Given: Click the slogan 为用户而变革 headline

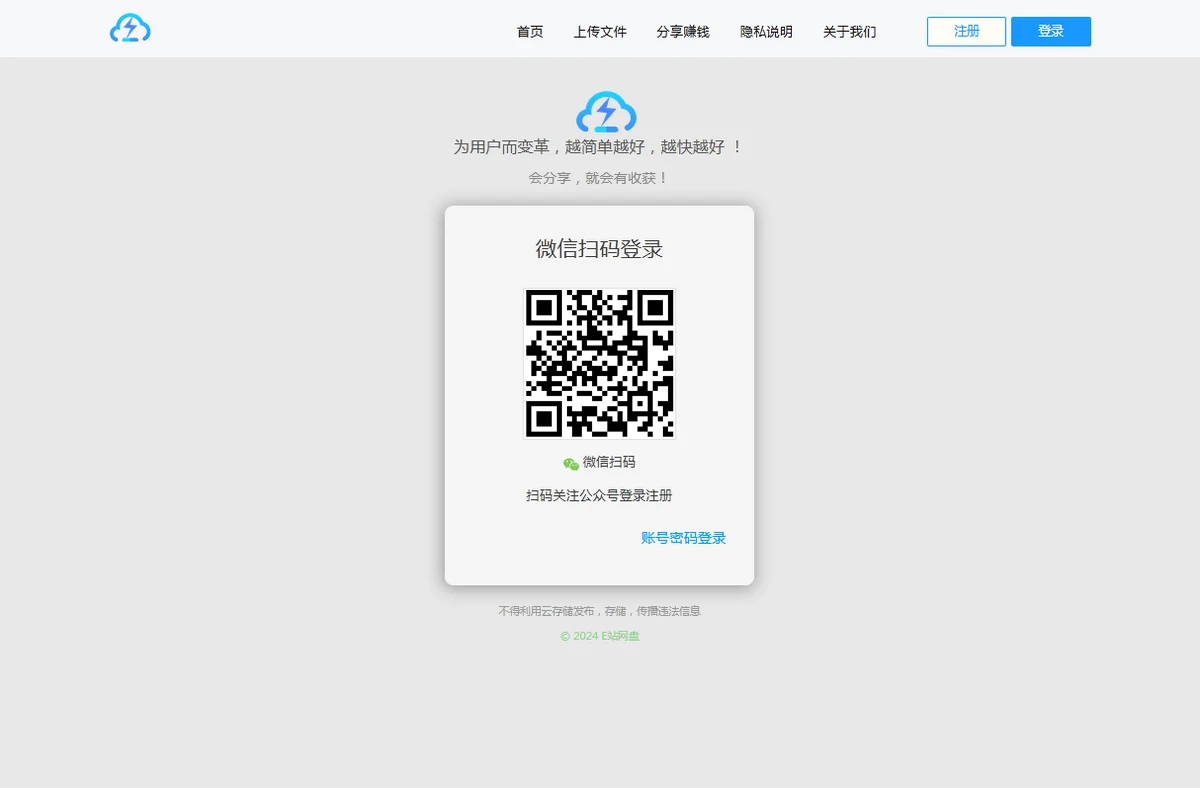Looking at the screenshot, I should [x=599, y=147].
